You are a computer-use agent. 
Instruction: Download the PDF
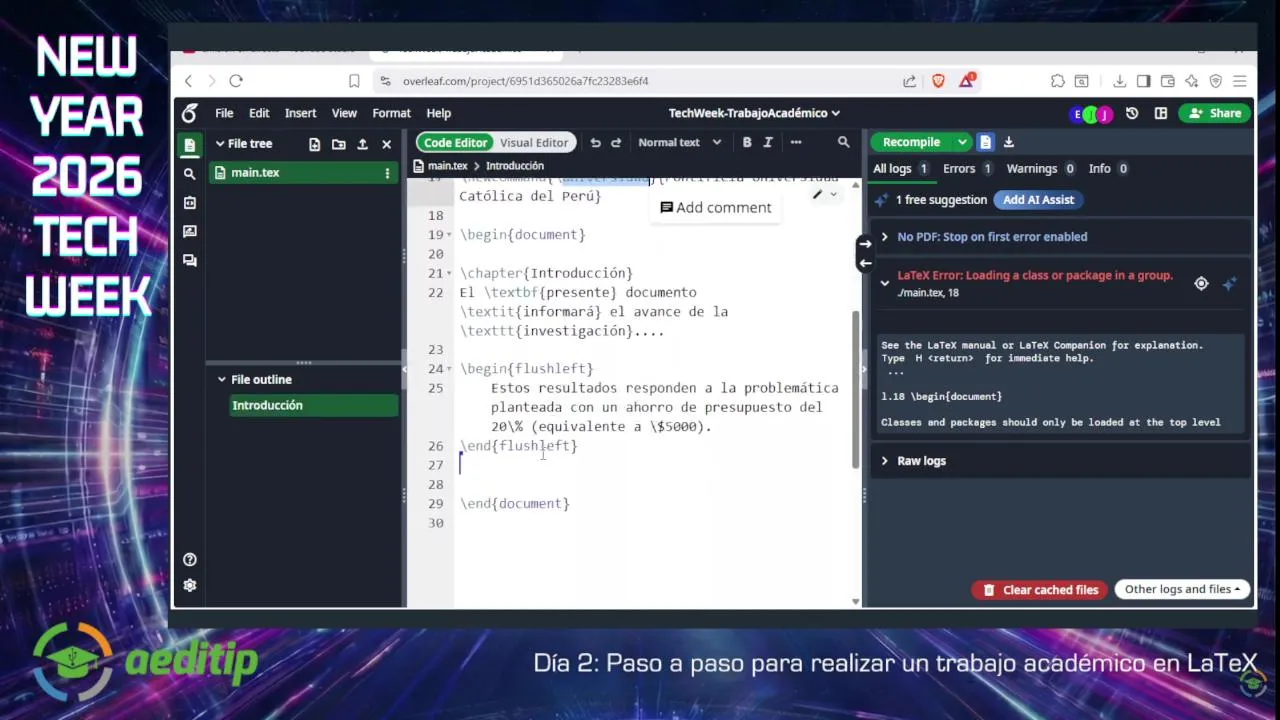(x=1009, y=142)
